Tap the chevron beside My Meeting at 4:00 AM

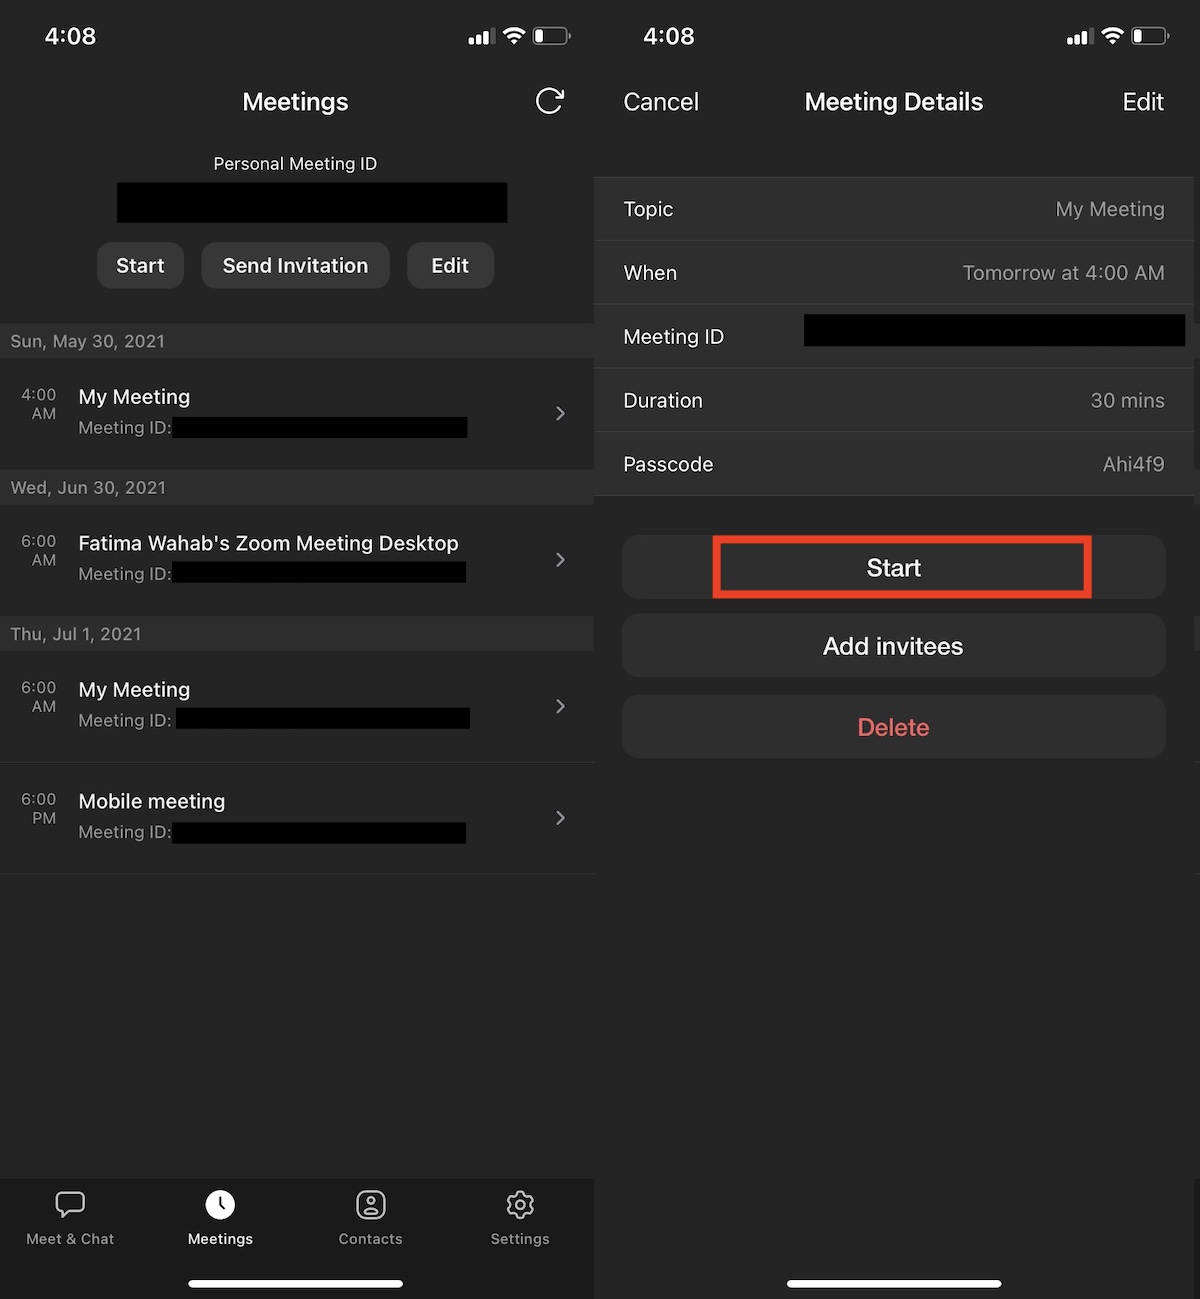(560, 413)
